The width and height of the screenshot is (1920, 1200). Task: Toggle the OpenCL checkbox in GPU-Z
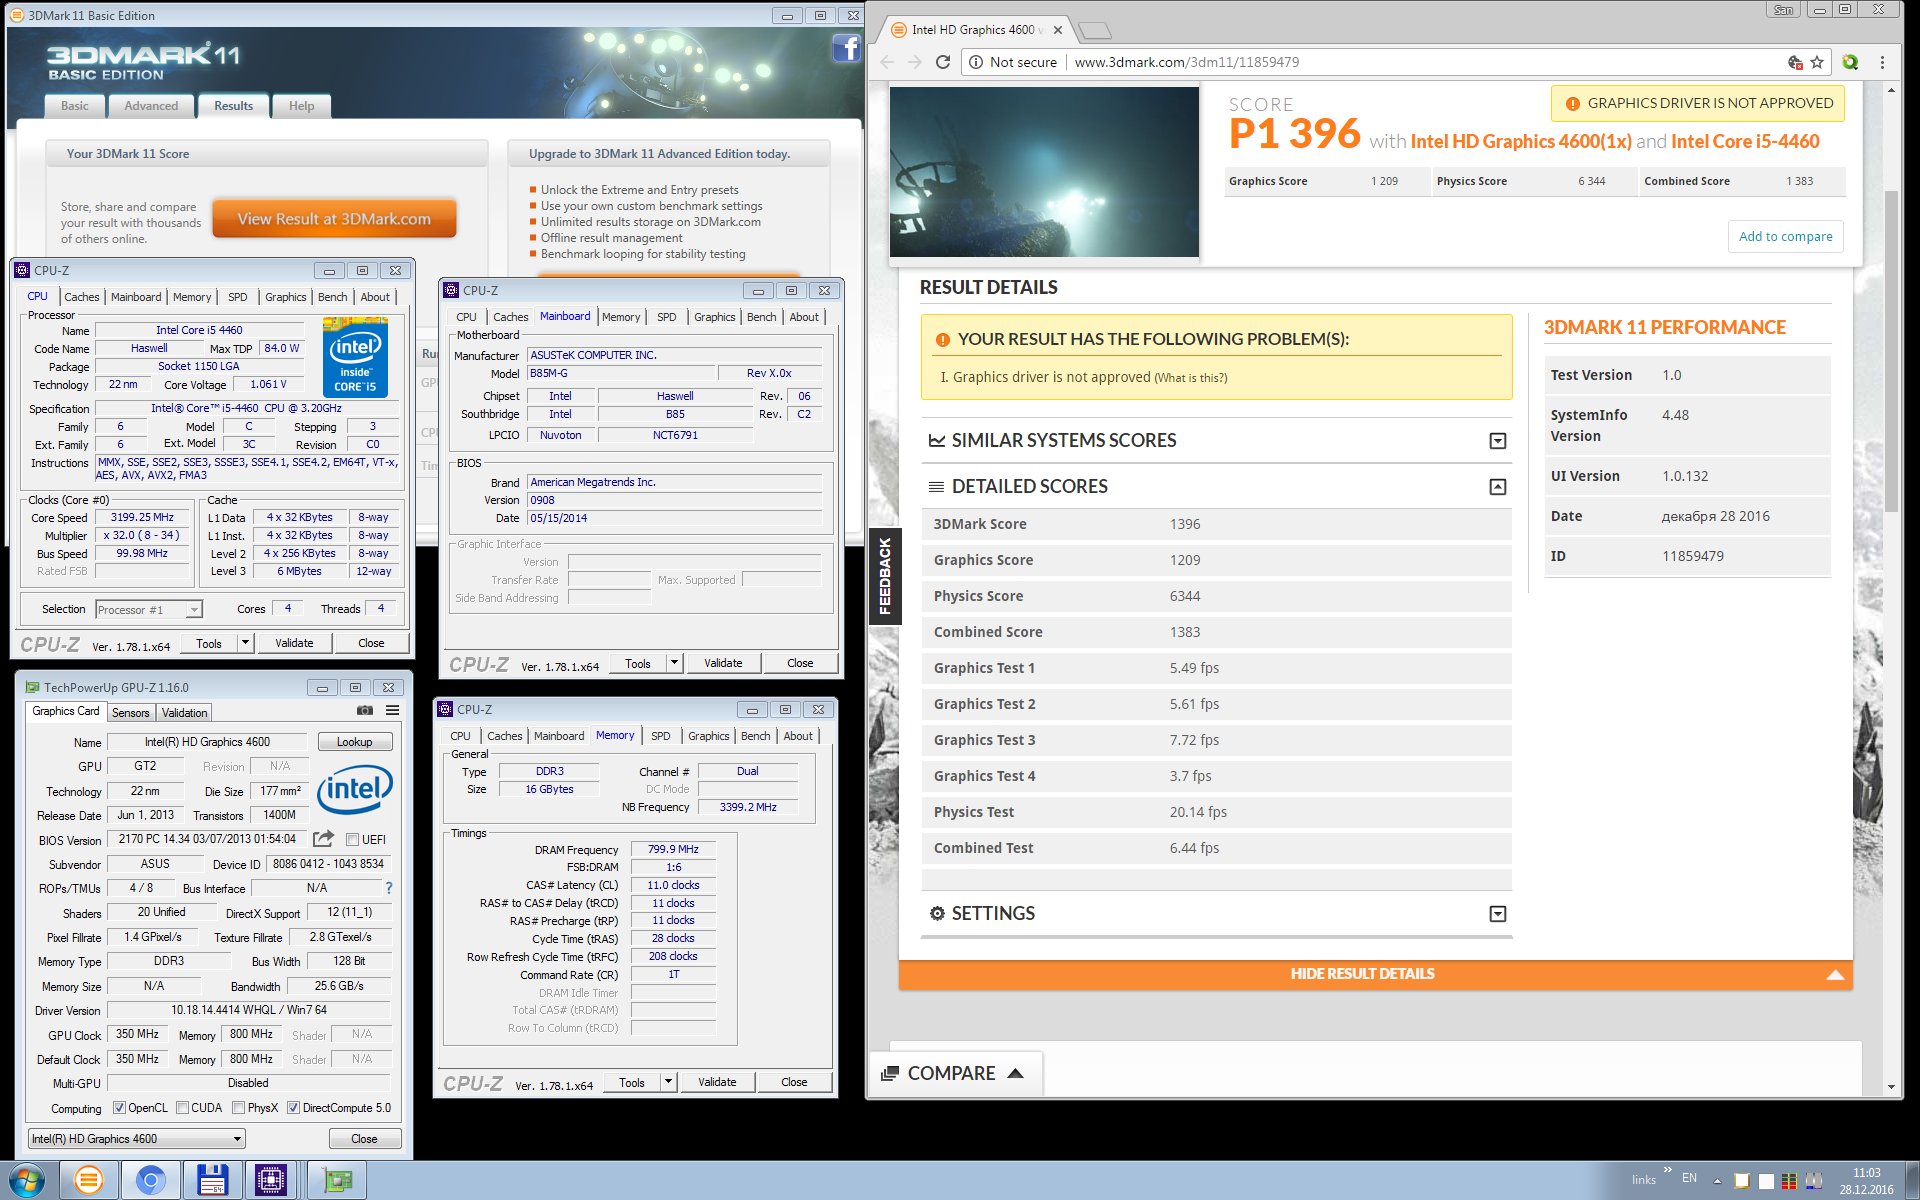[119, 1108]
